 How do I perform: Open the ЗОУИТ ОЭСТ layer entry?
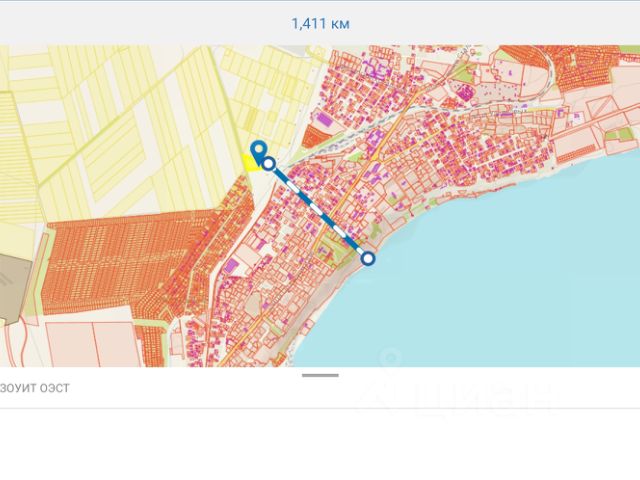coord(35,387)
